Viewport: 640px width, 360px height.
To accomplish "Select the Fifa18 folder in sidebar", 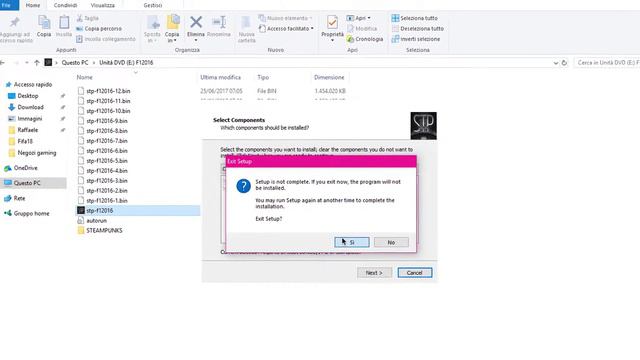I will tap(25, 142).
